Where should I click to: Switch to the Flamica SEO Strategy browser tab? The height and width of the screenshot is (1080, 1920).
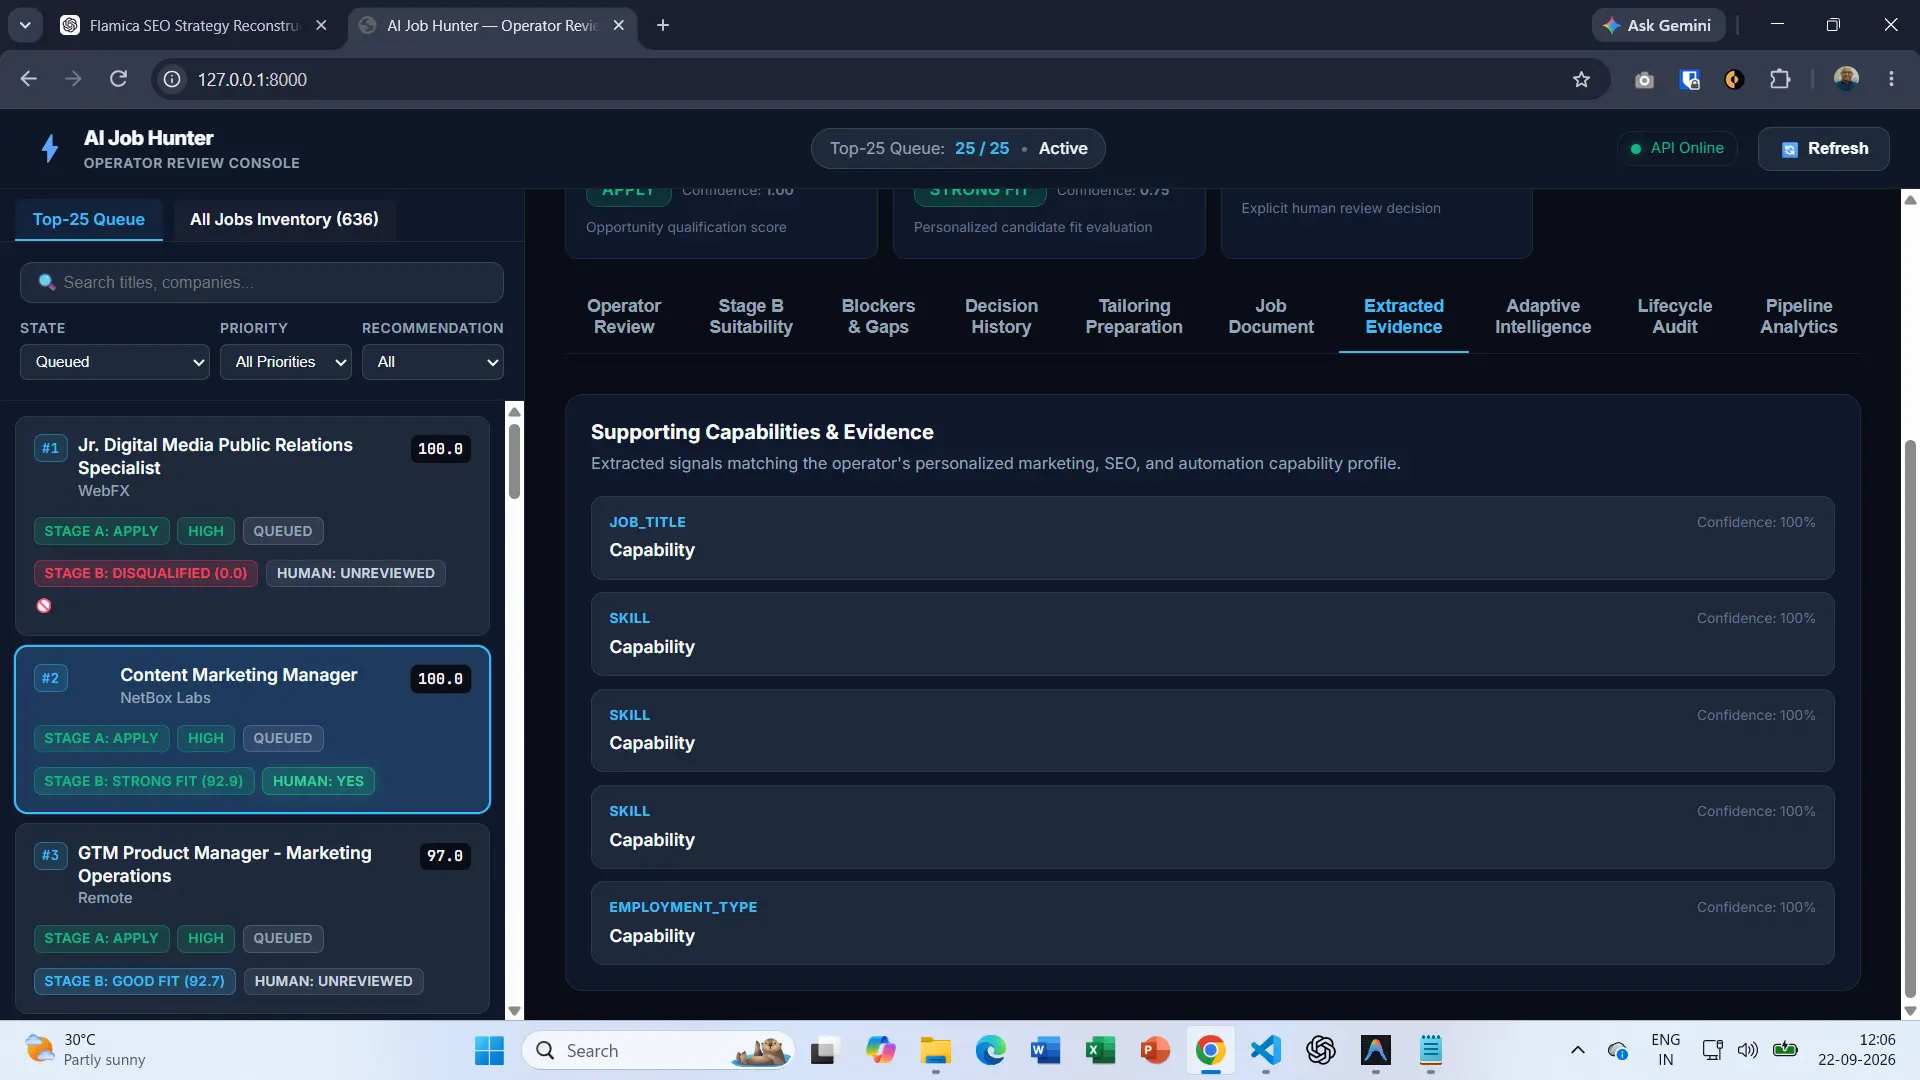[x=193, y=25]
